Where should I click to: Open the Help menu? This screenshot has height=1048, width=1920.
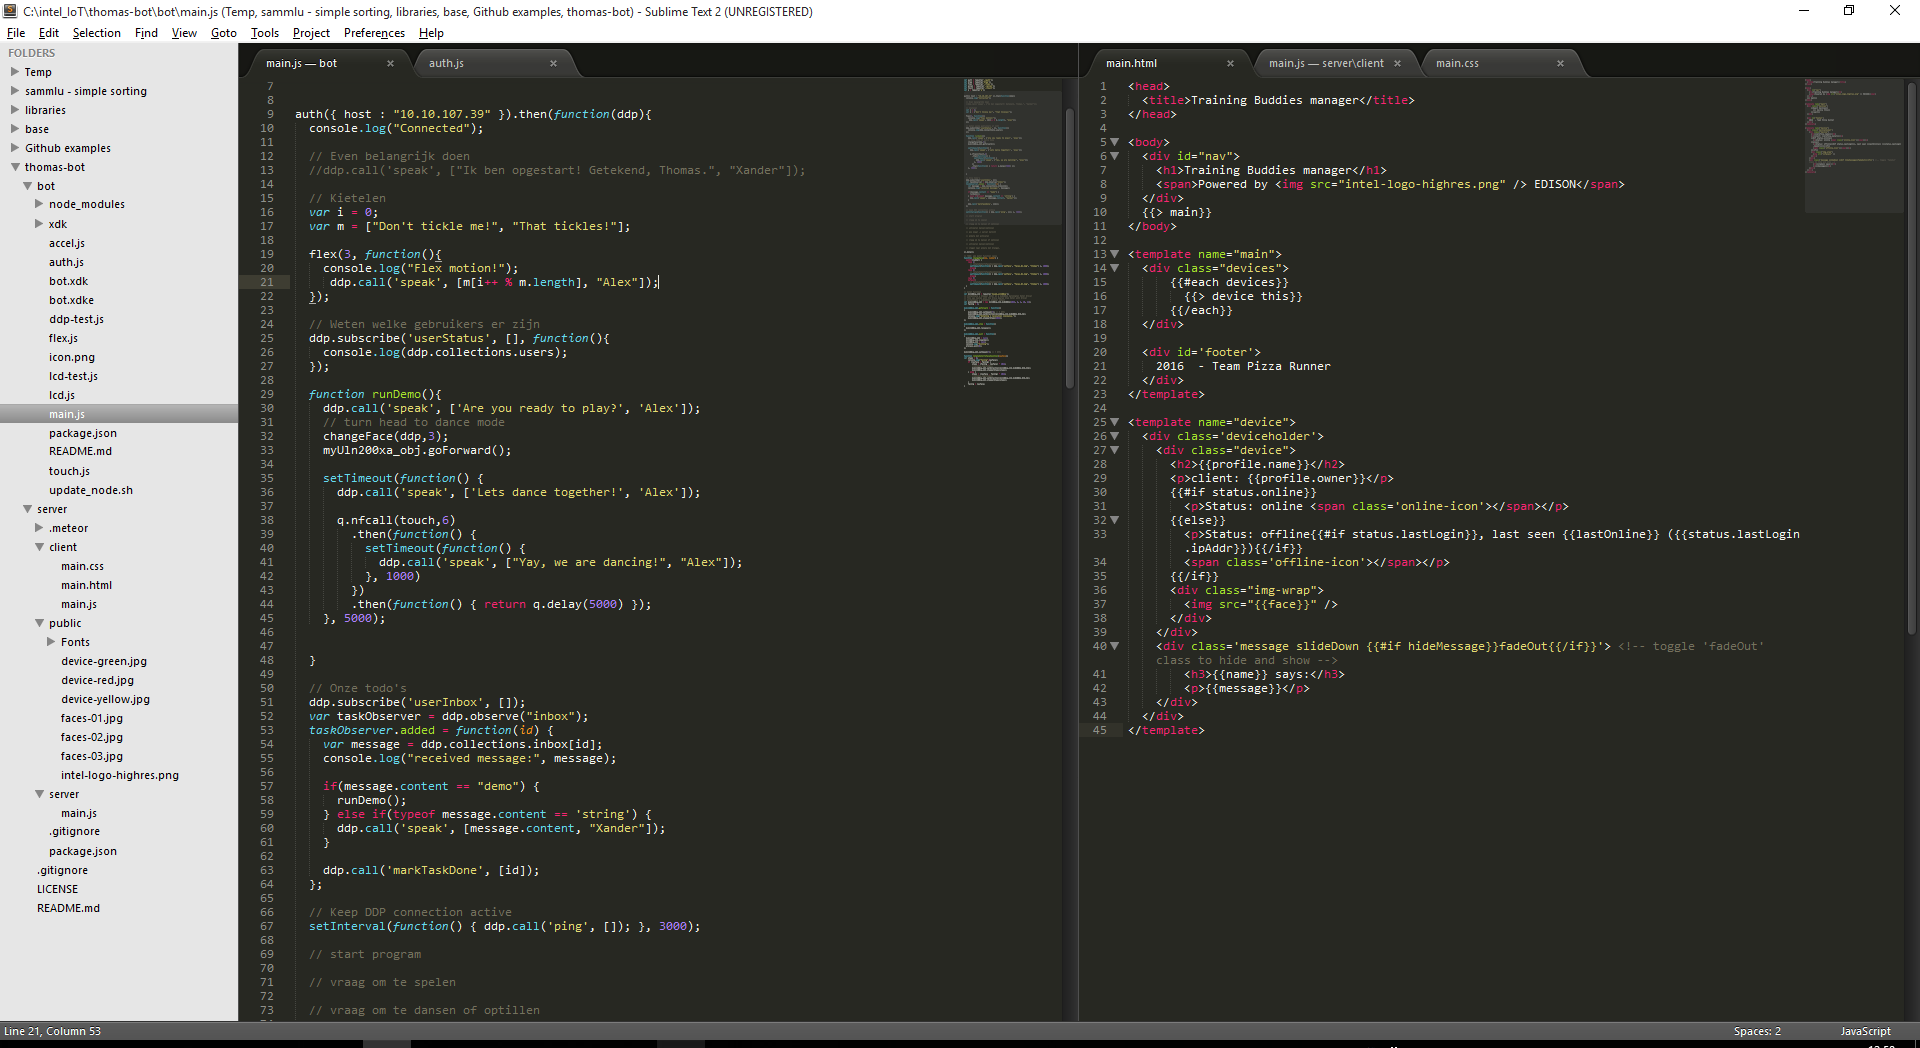coord(431,33)
